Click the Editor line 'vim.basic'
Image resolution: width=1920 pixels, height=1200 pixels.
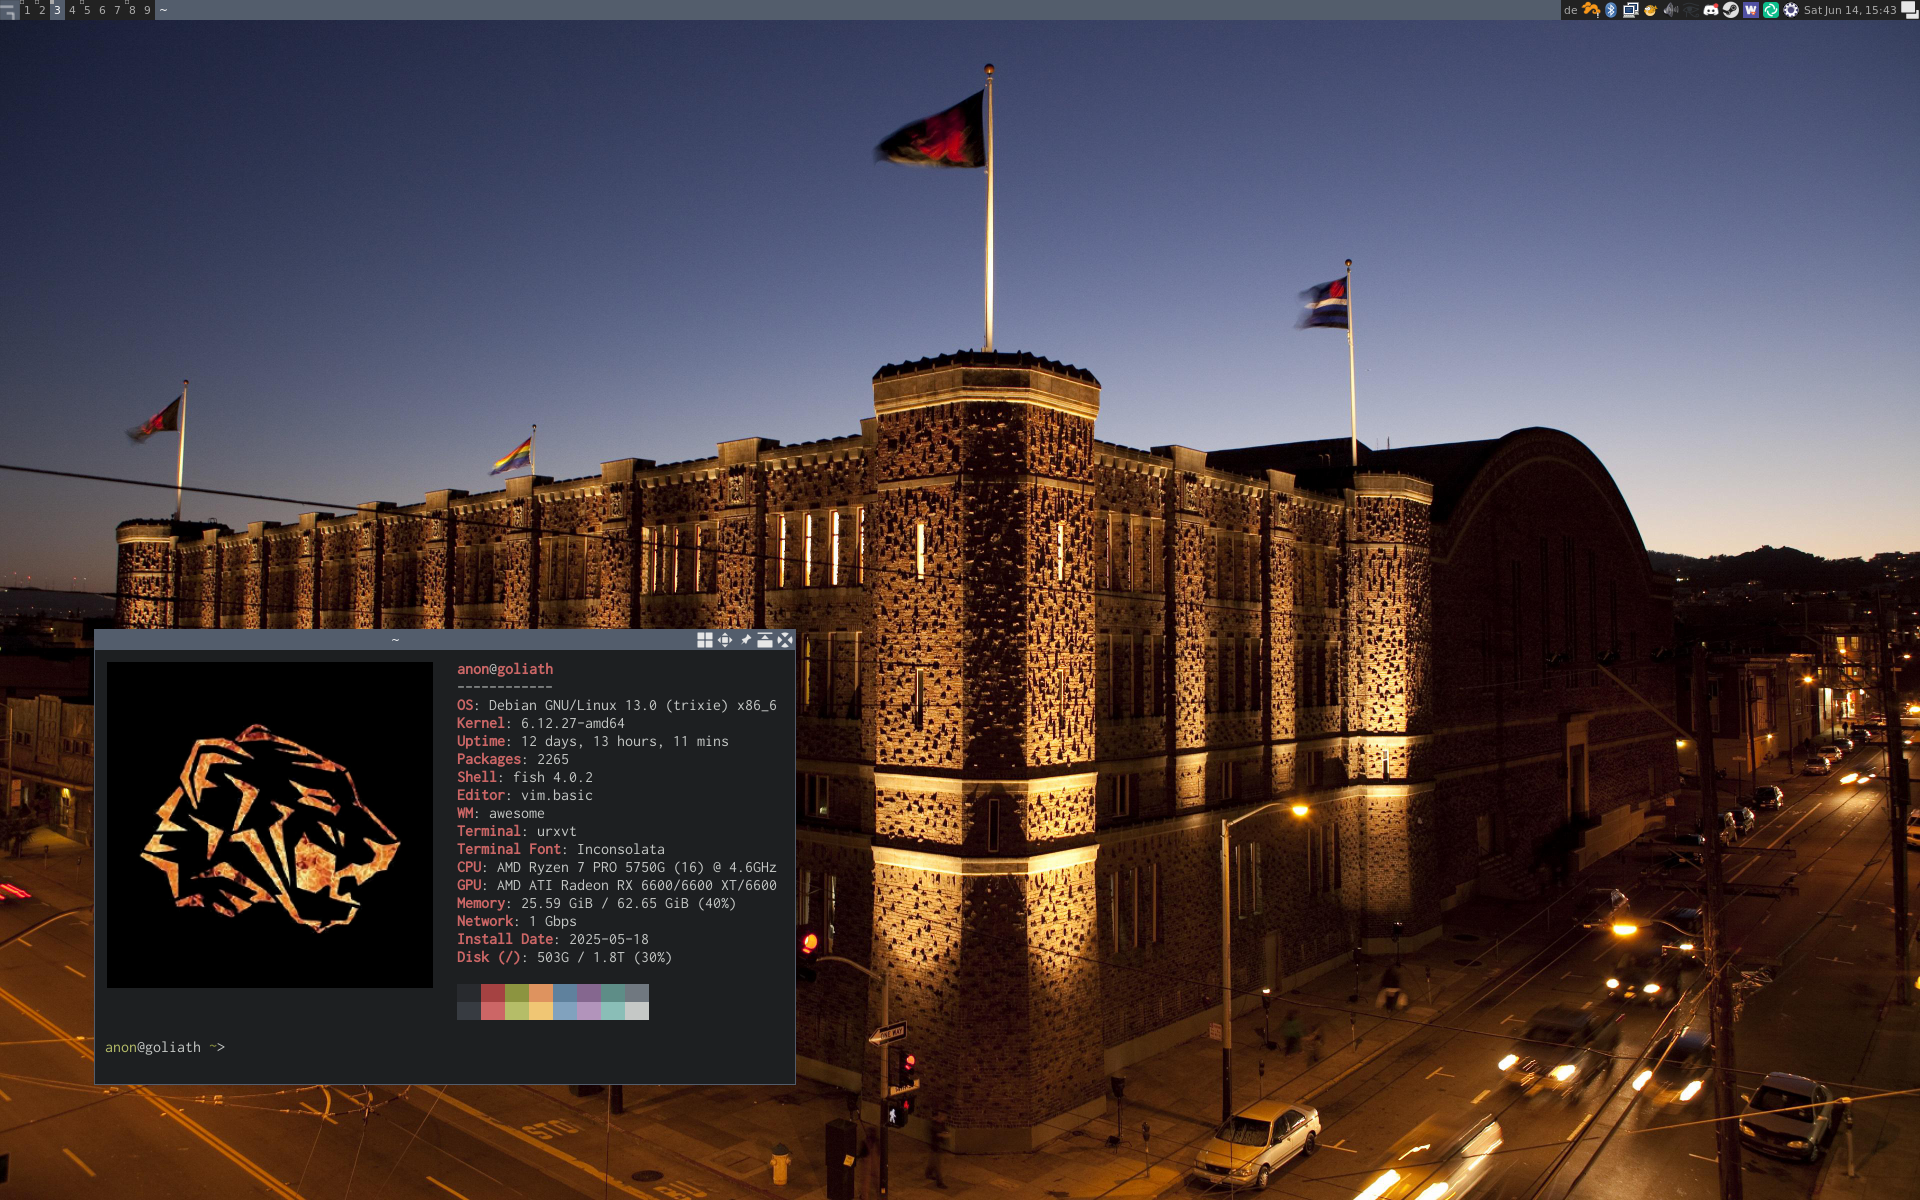[x=525, y=795]
